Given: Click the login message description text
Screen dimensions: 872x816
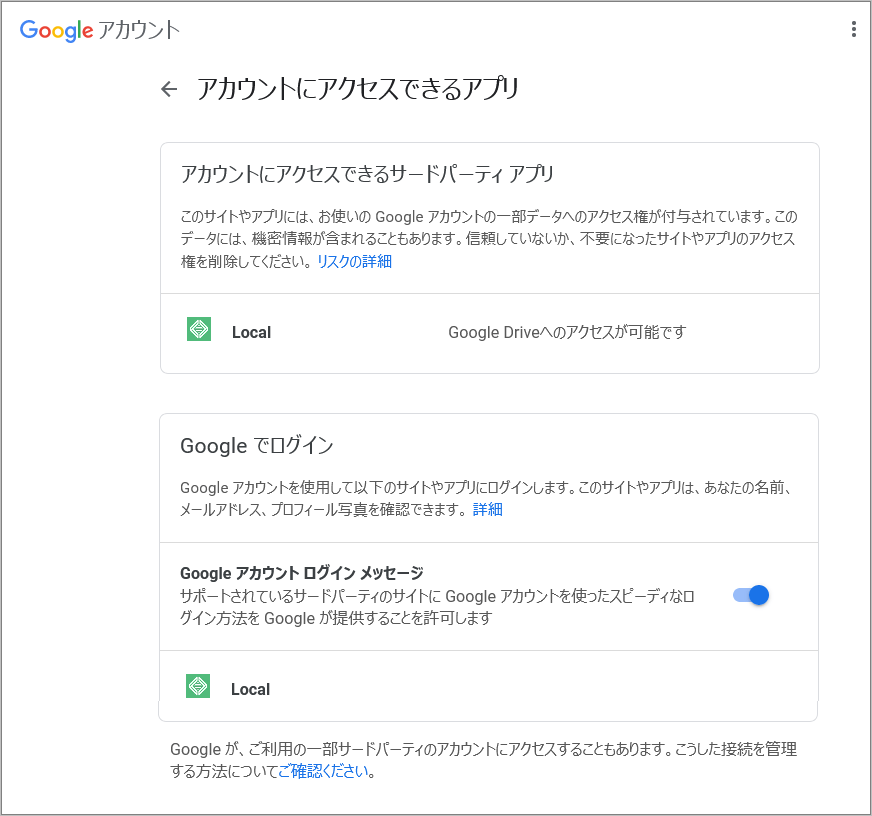Looking at the screenshot, I should [437, 607].
